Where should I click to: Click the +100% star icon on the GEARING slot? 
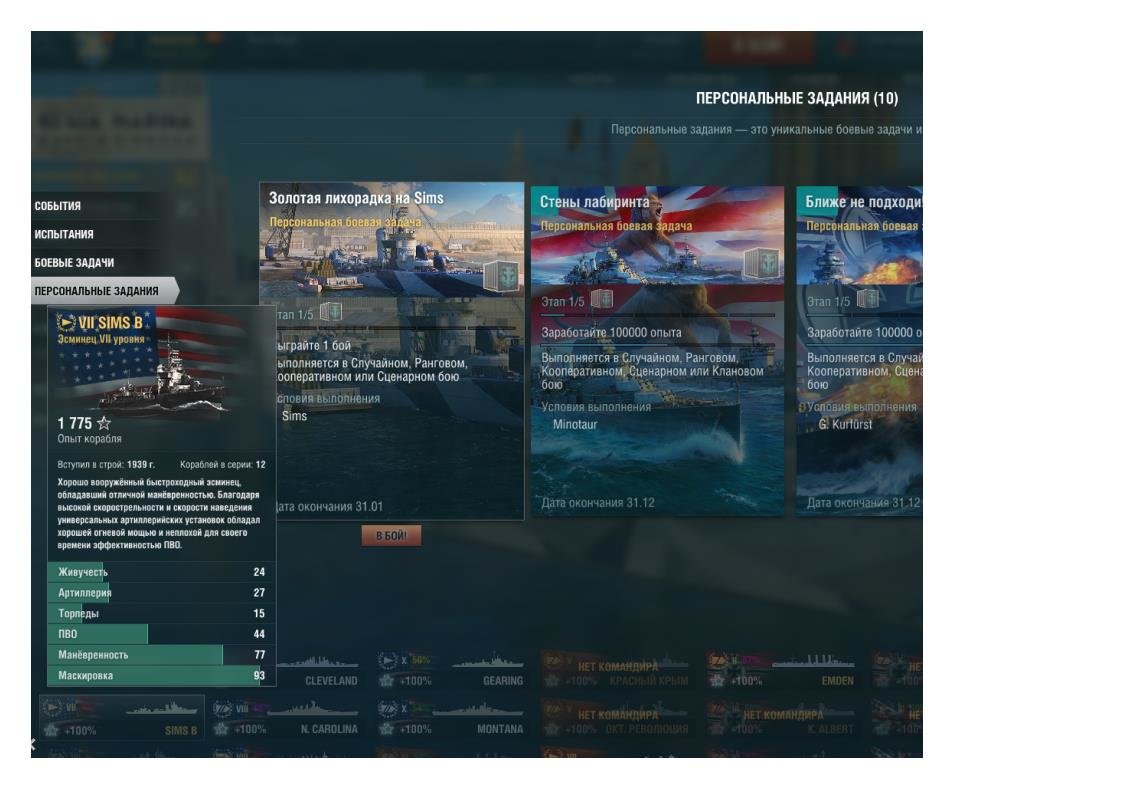click(387, 681)
